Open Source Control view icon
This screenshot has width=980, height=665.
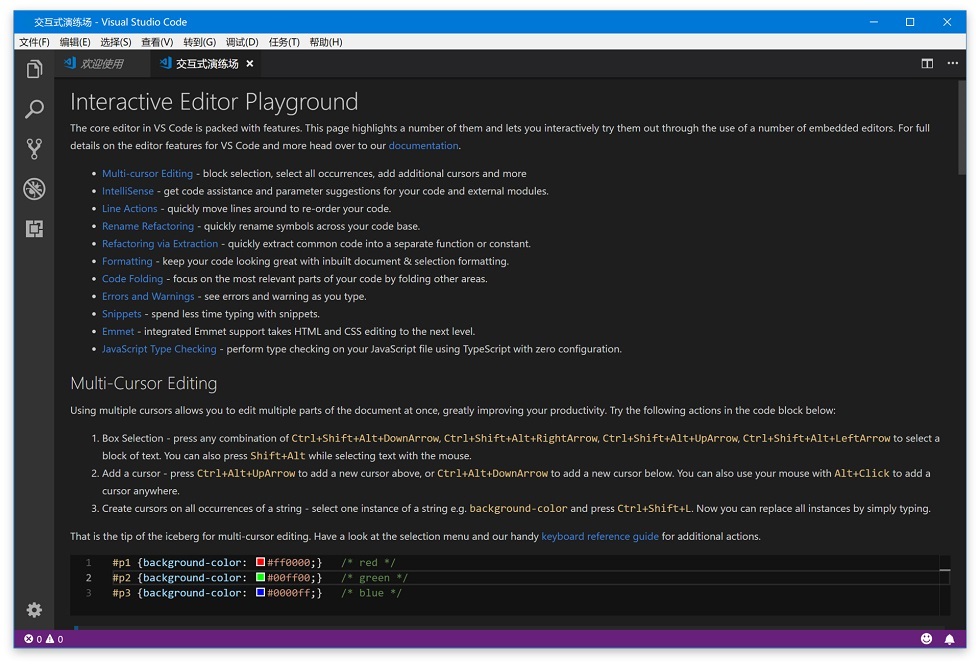point(34,149)
